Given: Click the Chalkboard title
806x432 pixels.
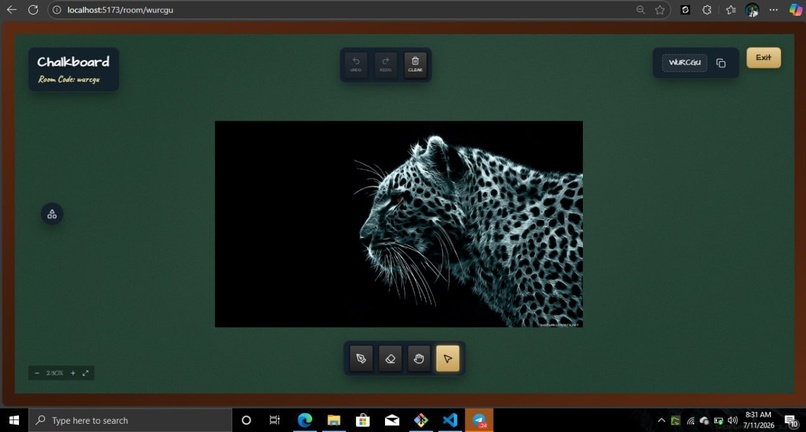Looking at the screenshot, I should (73, 62).
